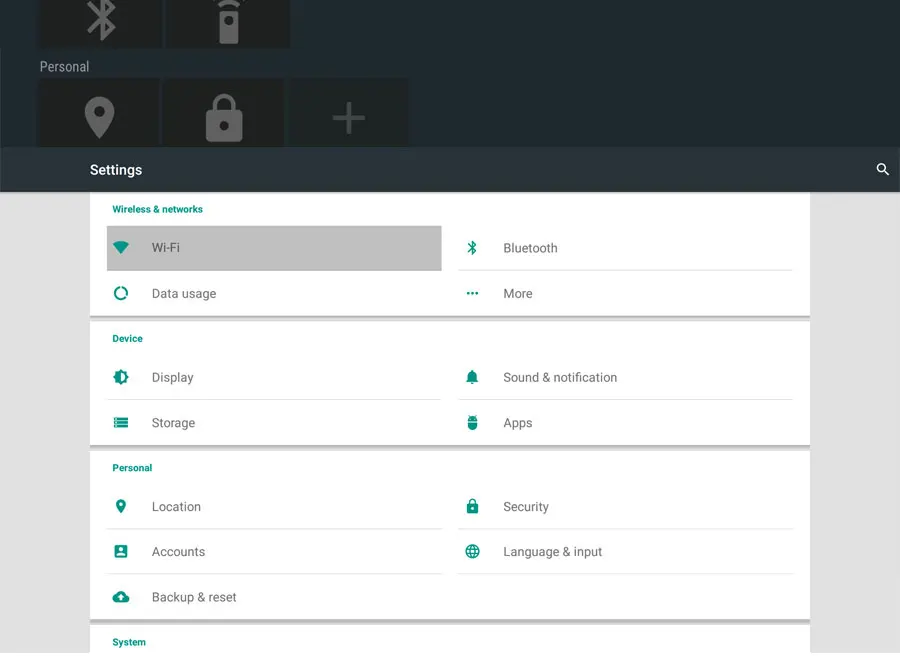Tap the globe icon for Language & input

[472, 552]
